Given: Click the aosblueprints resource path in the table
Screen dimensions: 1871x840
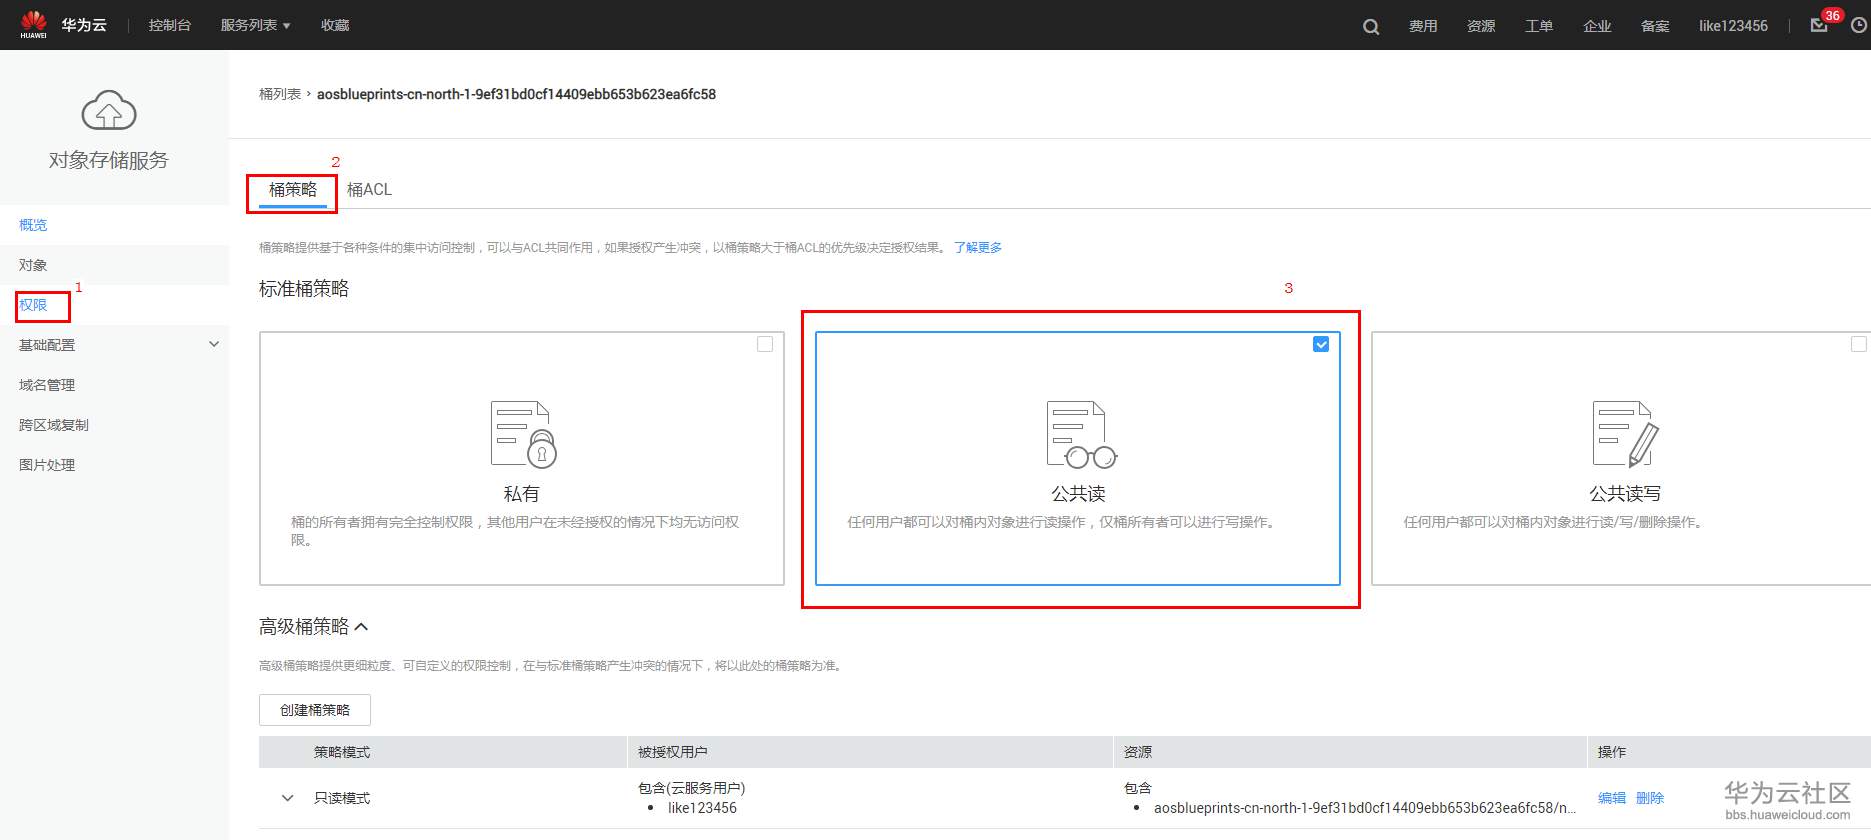Looking at the screenshot, I should [x=1365, y=808].
